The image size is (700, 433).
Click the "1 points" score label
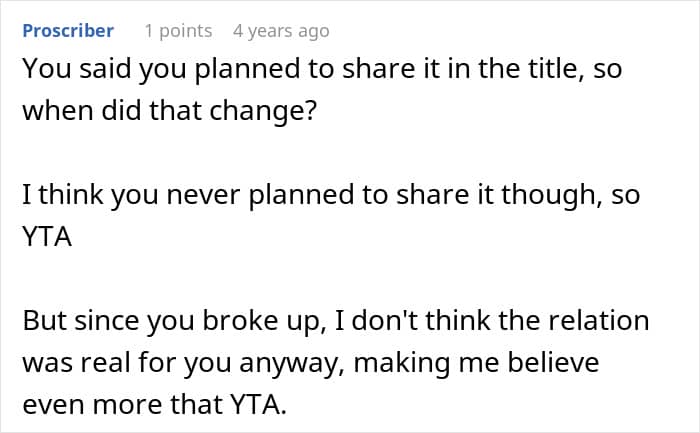coord(178,31)
